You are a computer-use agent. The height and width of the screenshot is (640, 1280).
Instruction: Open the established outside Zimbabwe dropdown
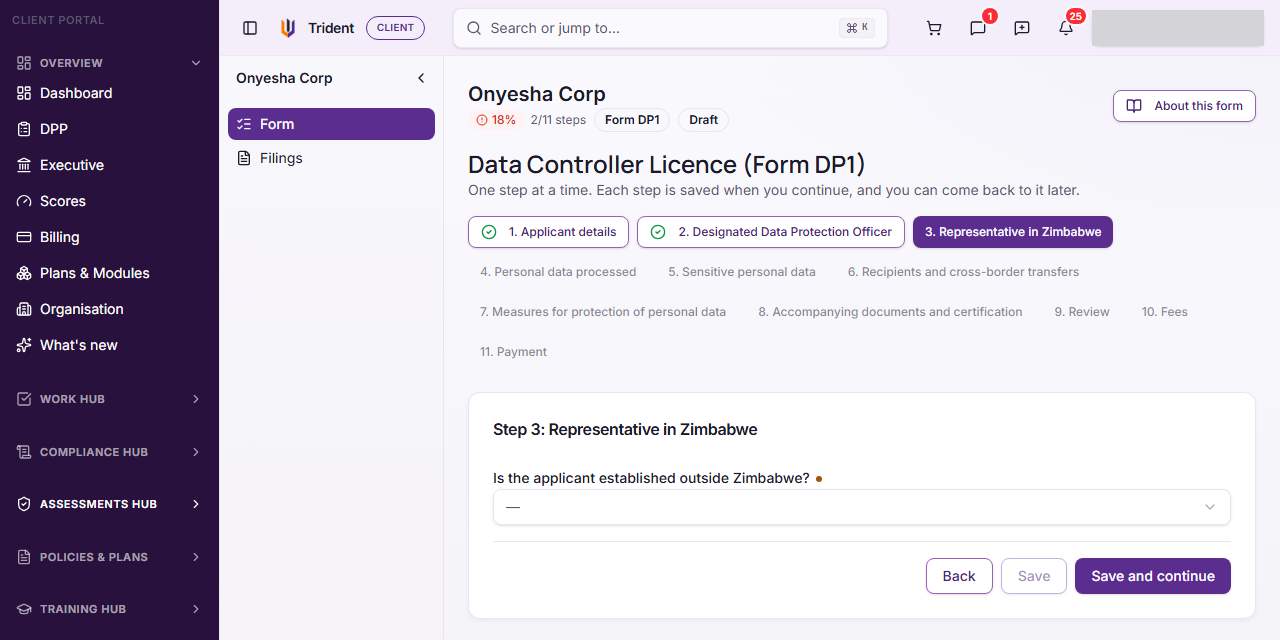(x=861, y=507)
